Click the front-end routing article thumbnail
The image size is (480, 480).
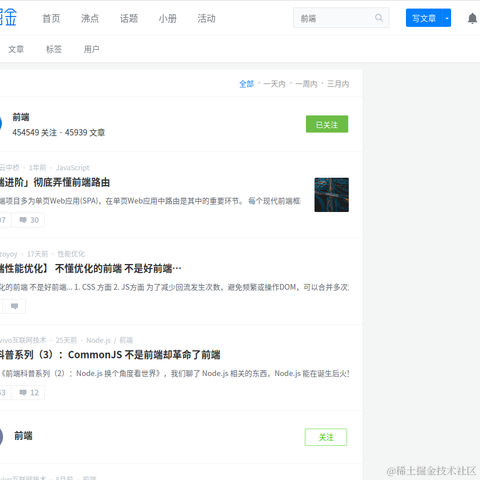point(331,195)
